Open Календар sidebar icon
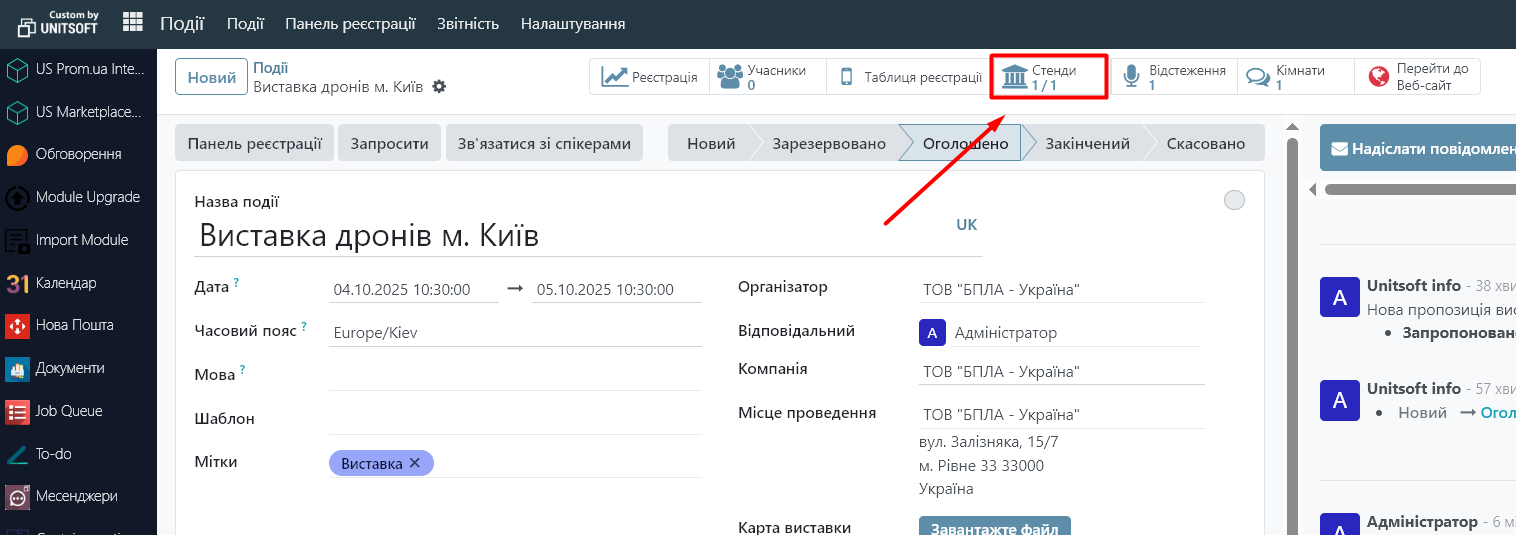 point(17,283)
